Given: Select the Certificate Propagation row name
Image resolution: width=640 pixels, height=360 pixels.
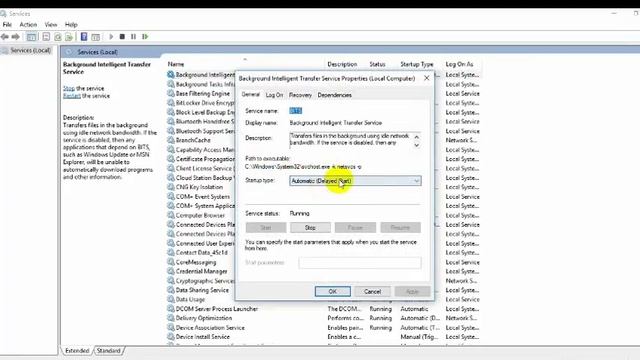Looking at the screenshot, I should 205,159.
